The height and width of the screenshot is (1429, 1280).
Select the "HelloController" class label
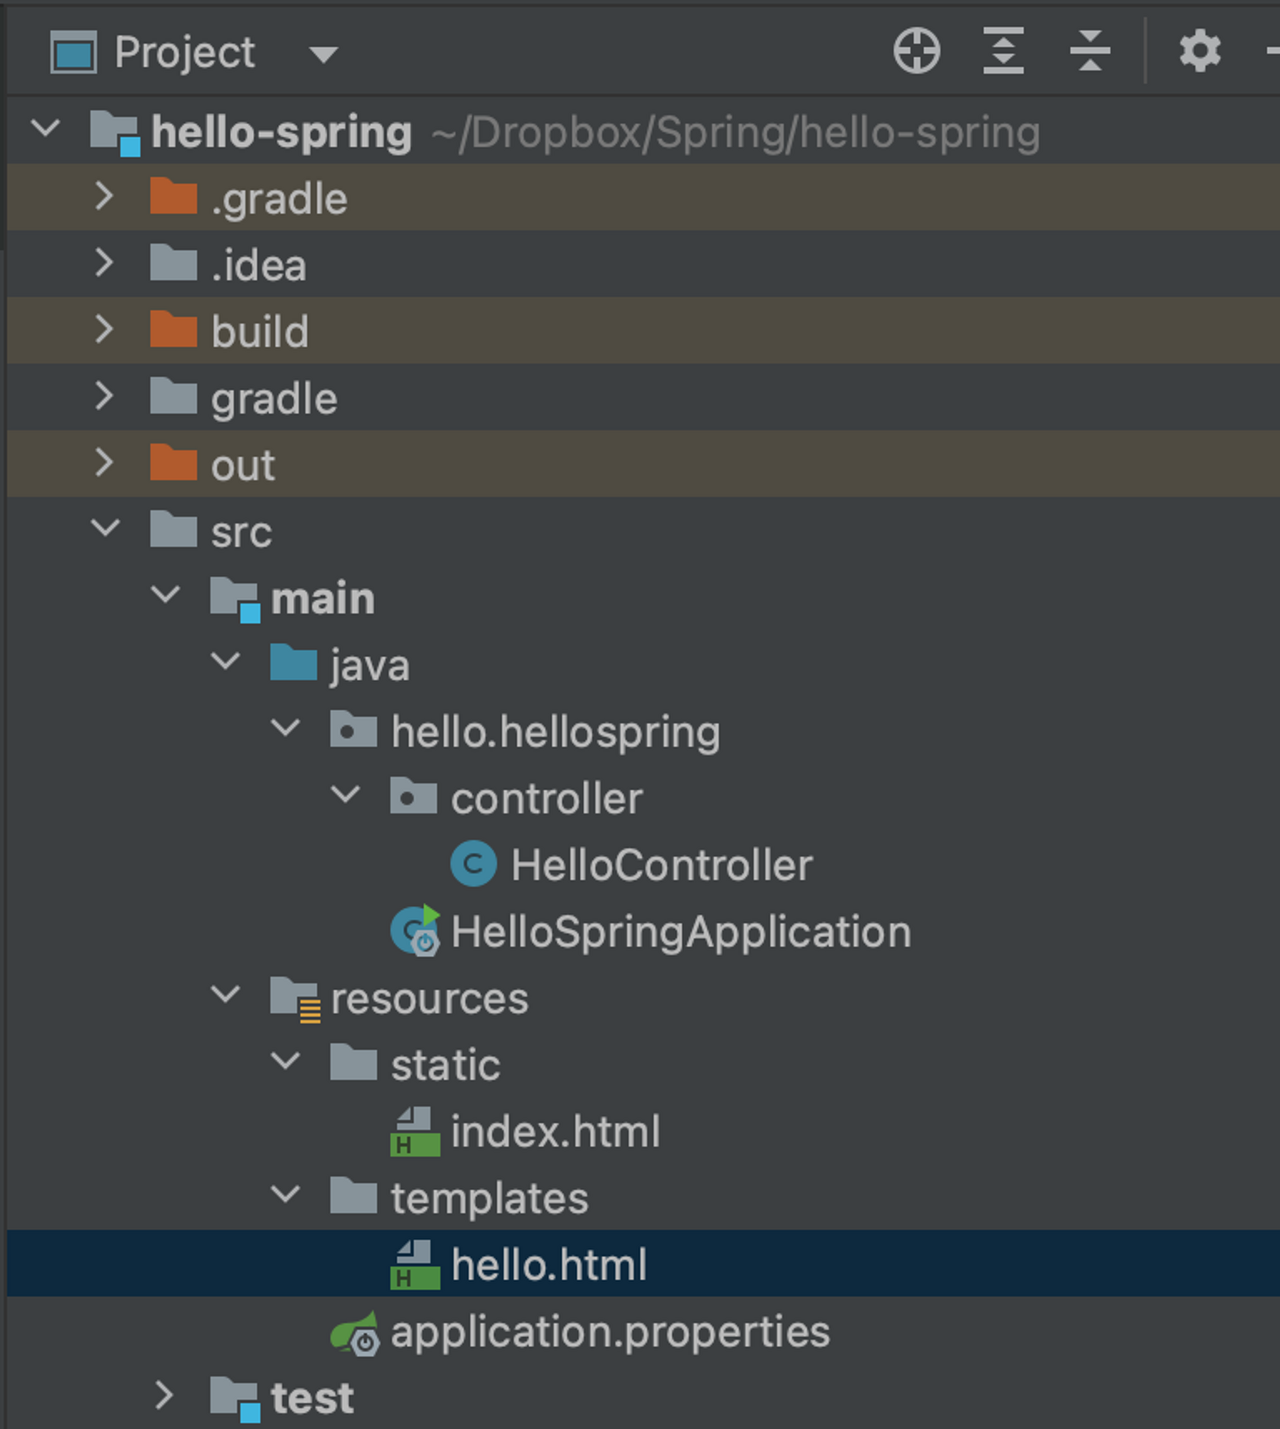click(662, 865)
